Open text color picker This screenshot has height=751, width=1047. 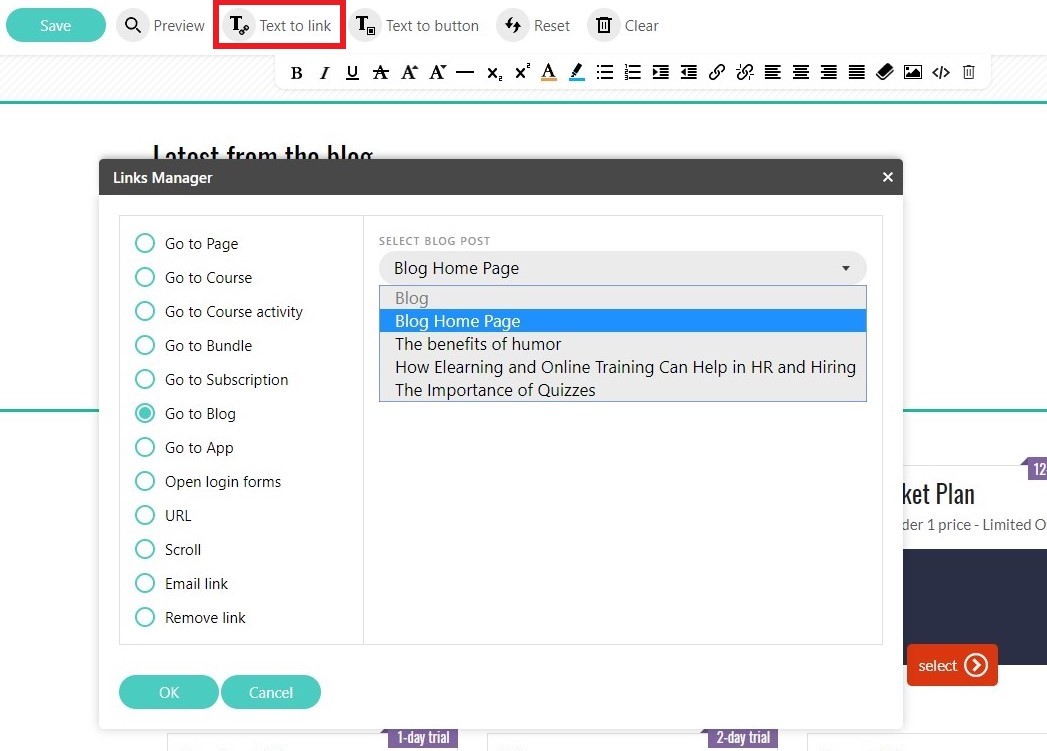click(549, 72)
